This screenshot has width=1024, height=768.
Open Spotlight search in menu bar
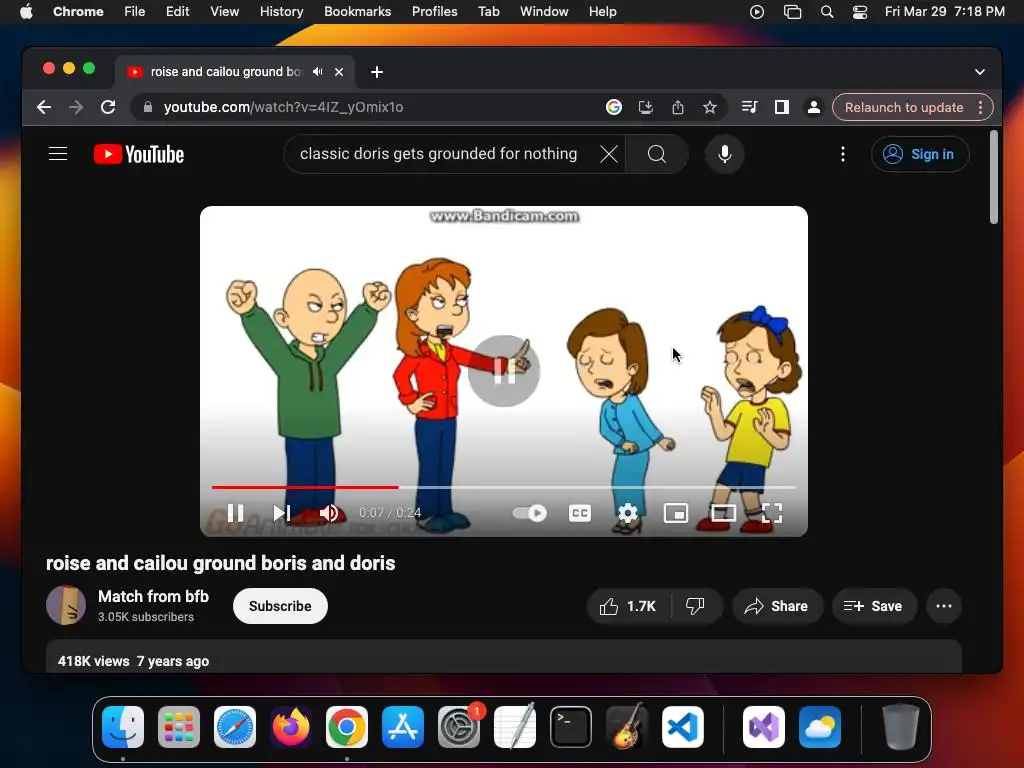click(826, 12)
